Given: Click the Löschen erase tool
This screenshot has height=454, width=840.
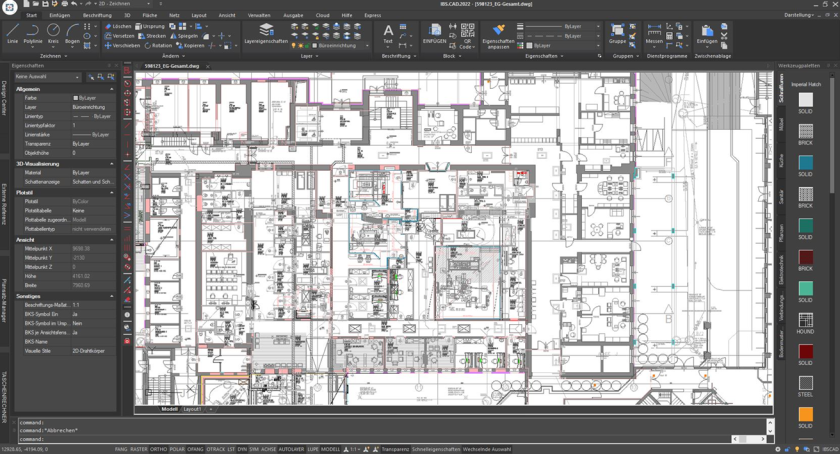Looking at the screenshot, I should (x=118, y=26).
